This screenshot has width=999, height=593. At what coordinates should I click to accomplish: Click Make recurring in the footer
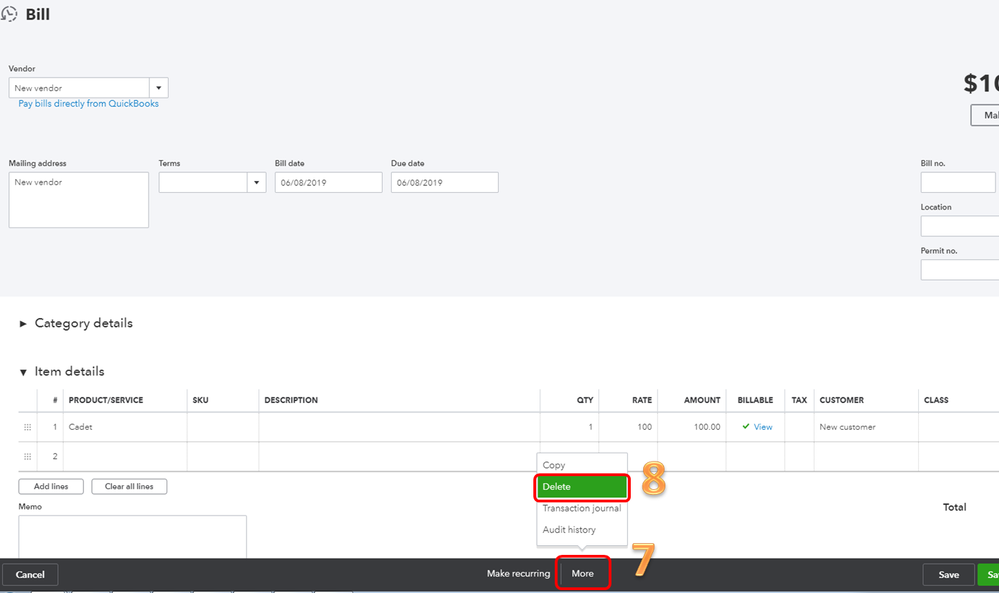point(518,573)
